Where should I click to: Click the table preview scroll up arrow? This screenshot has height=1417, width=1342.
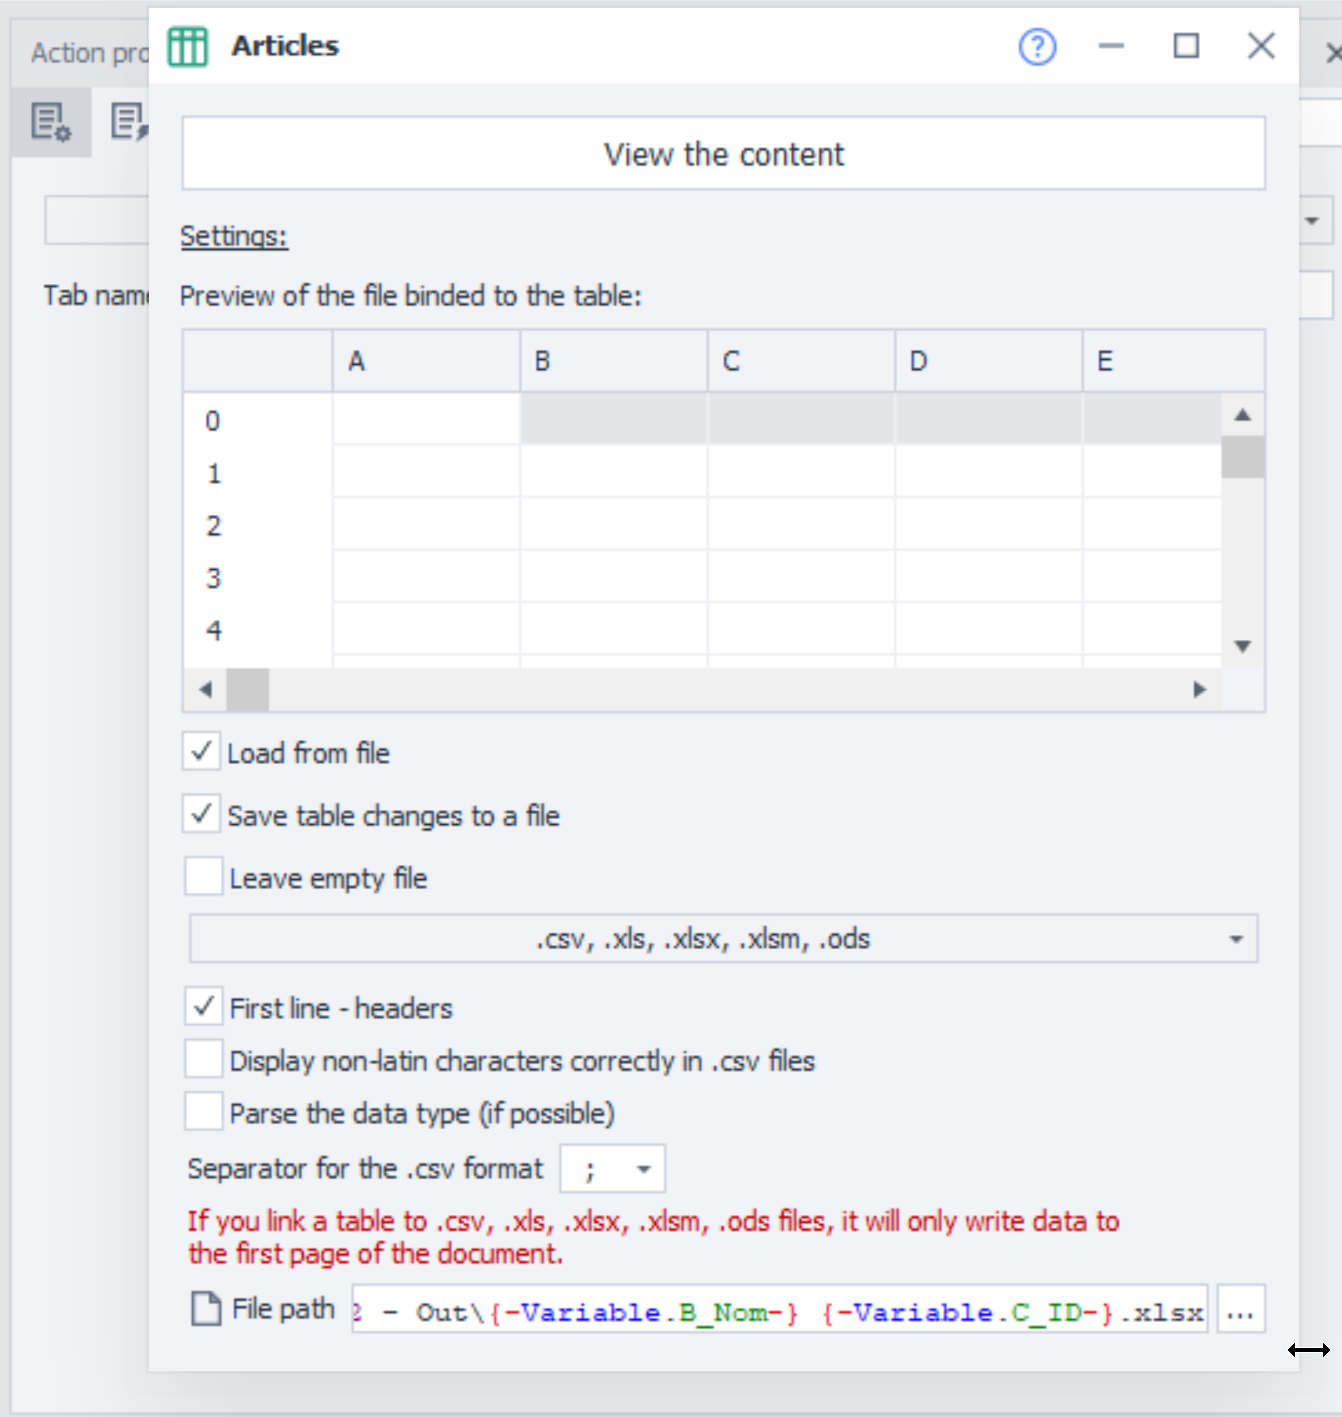(x=1242, y=415)
